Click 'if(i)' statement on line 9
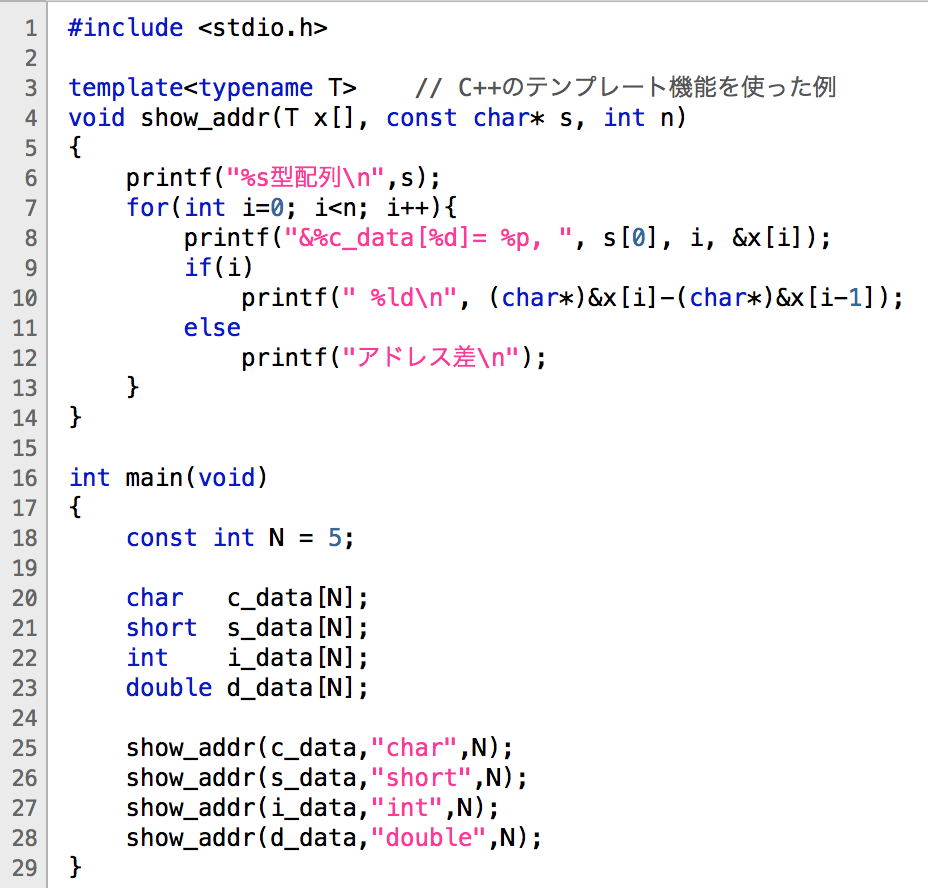The image size is (928, 888). [x=218, y=268]
